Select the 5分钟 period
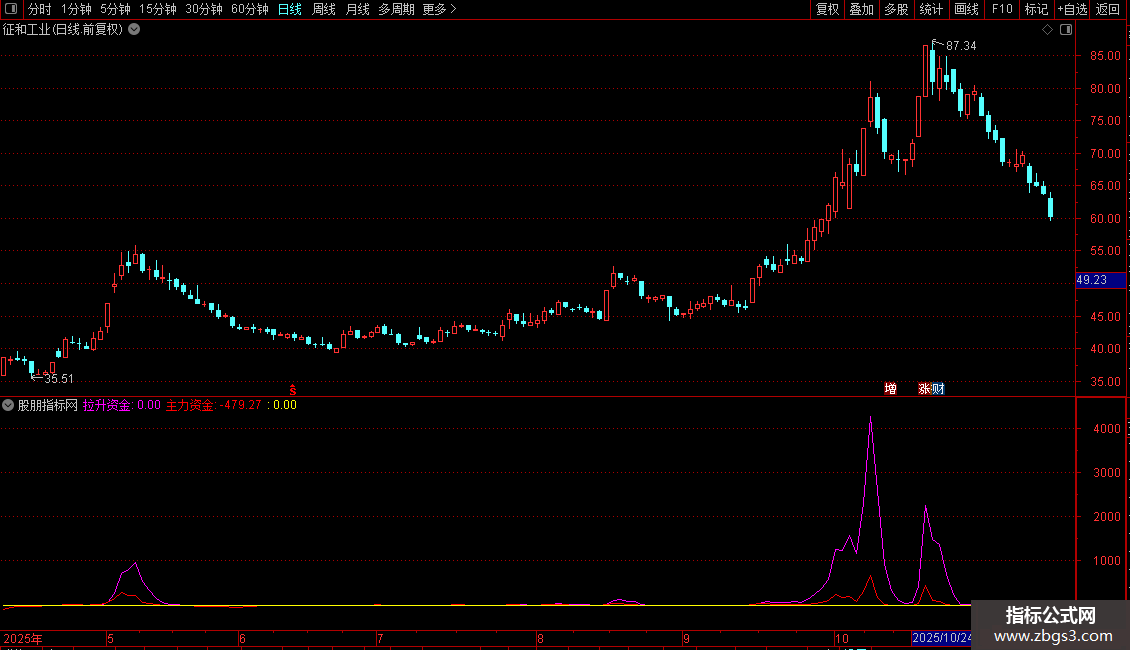 (x=115, y=9)
